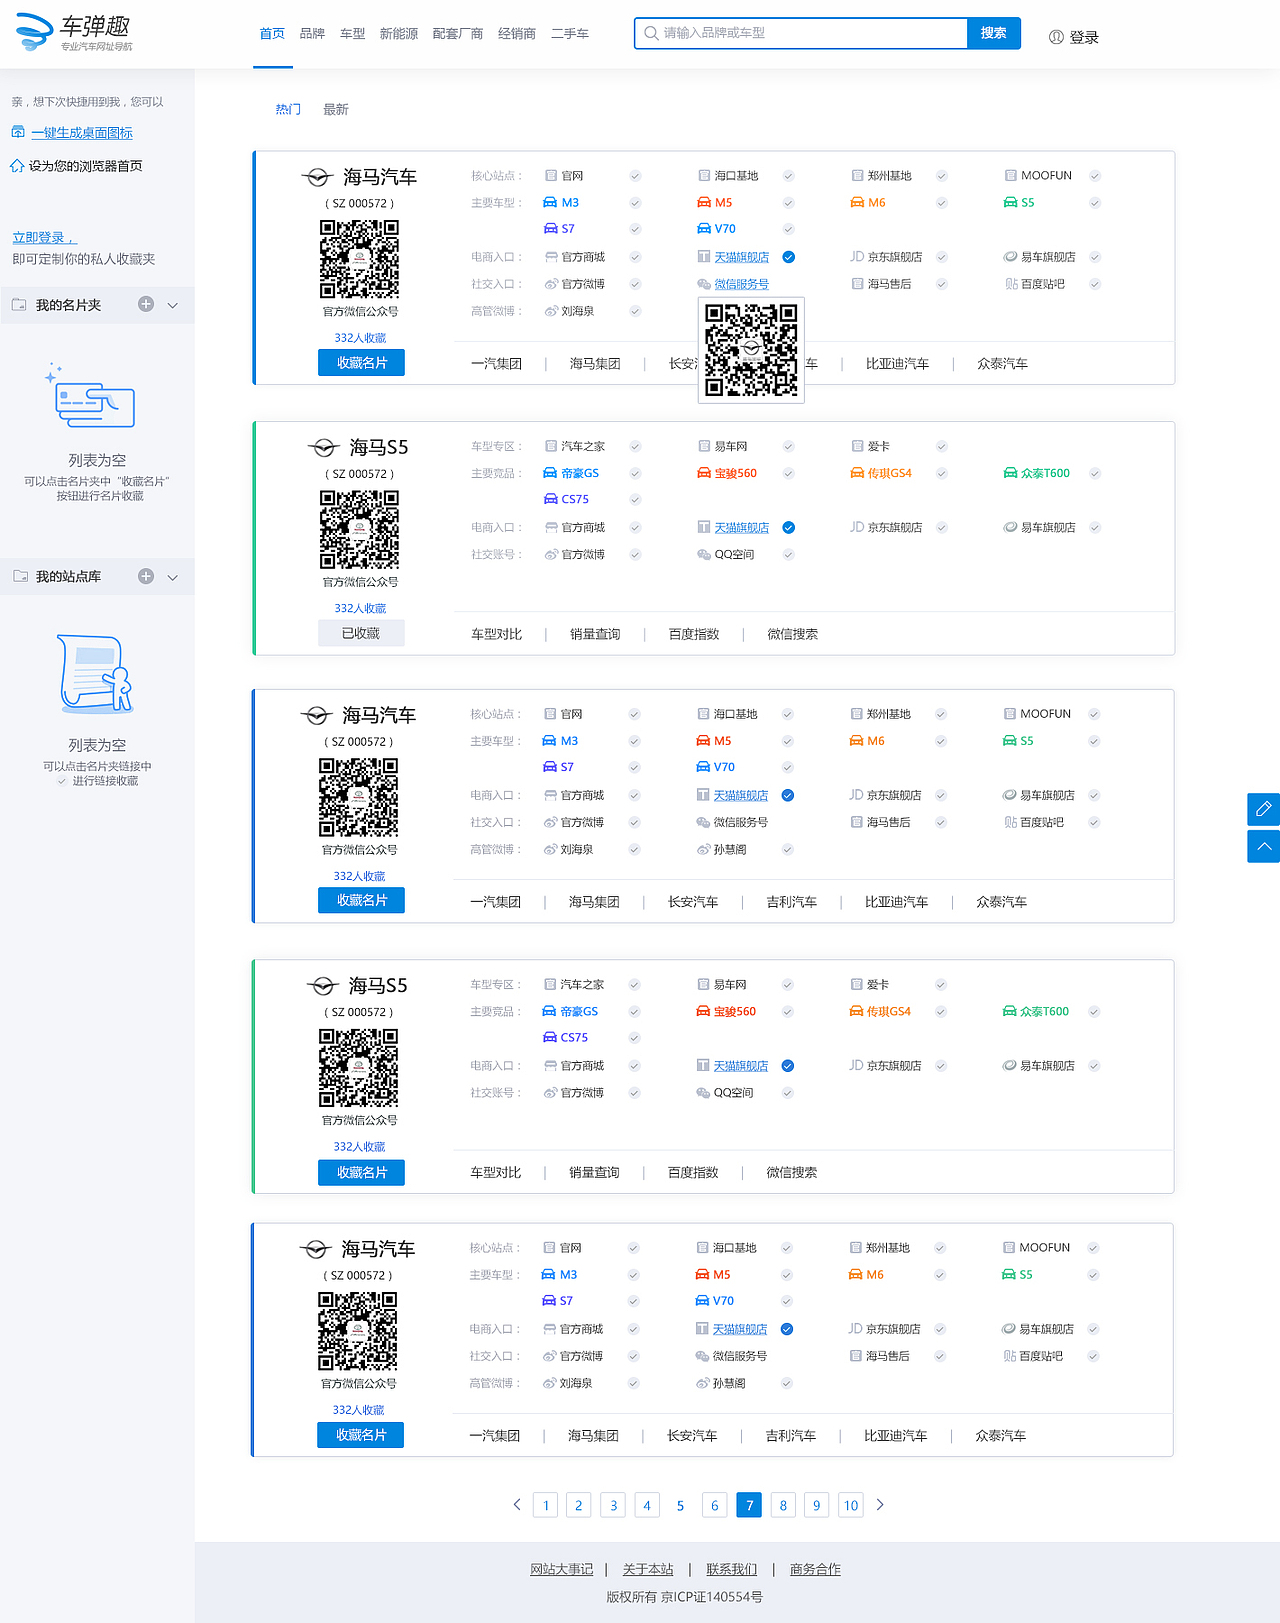The width and height of the screenshot is (1280, 1623).
Task: Open the 首页 nav item
Action: point(272,34)
